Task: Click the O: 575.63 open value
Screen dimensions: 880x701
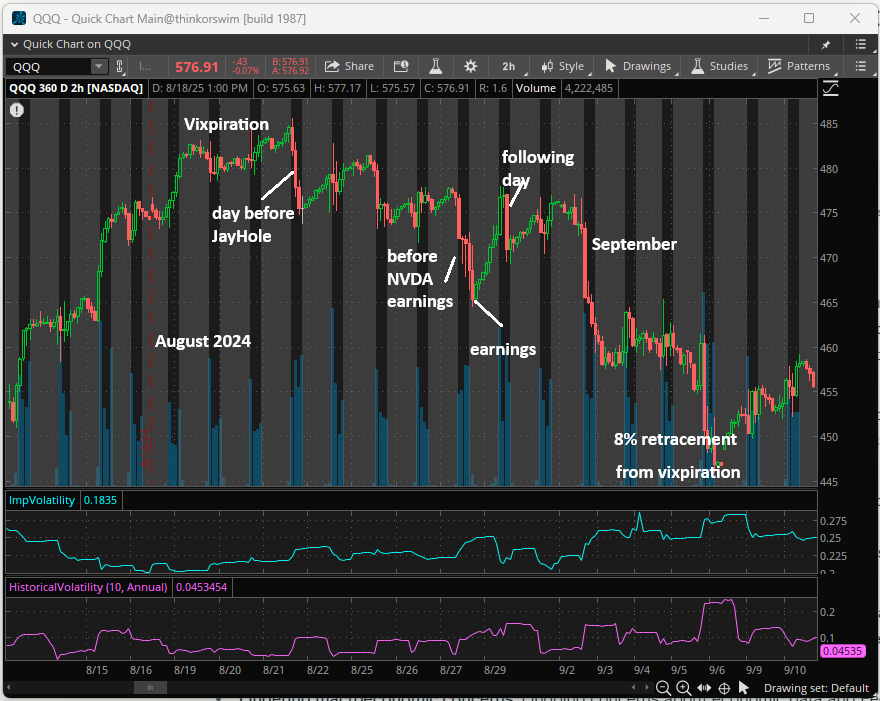Action: coord(281,88)
